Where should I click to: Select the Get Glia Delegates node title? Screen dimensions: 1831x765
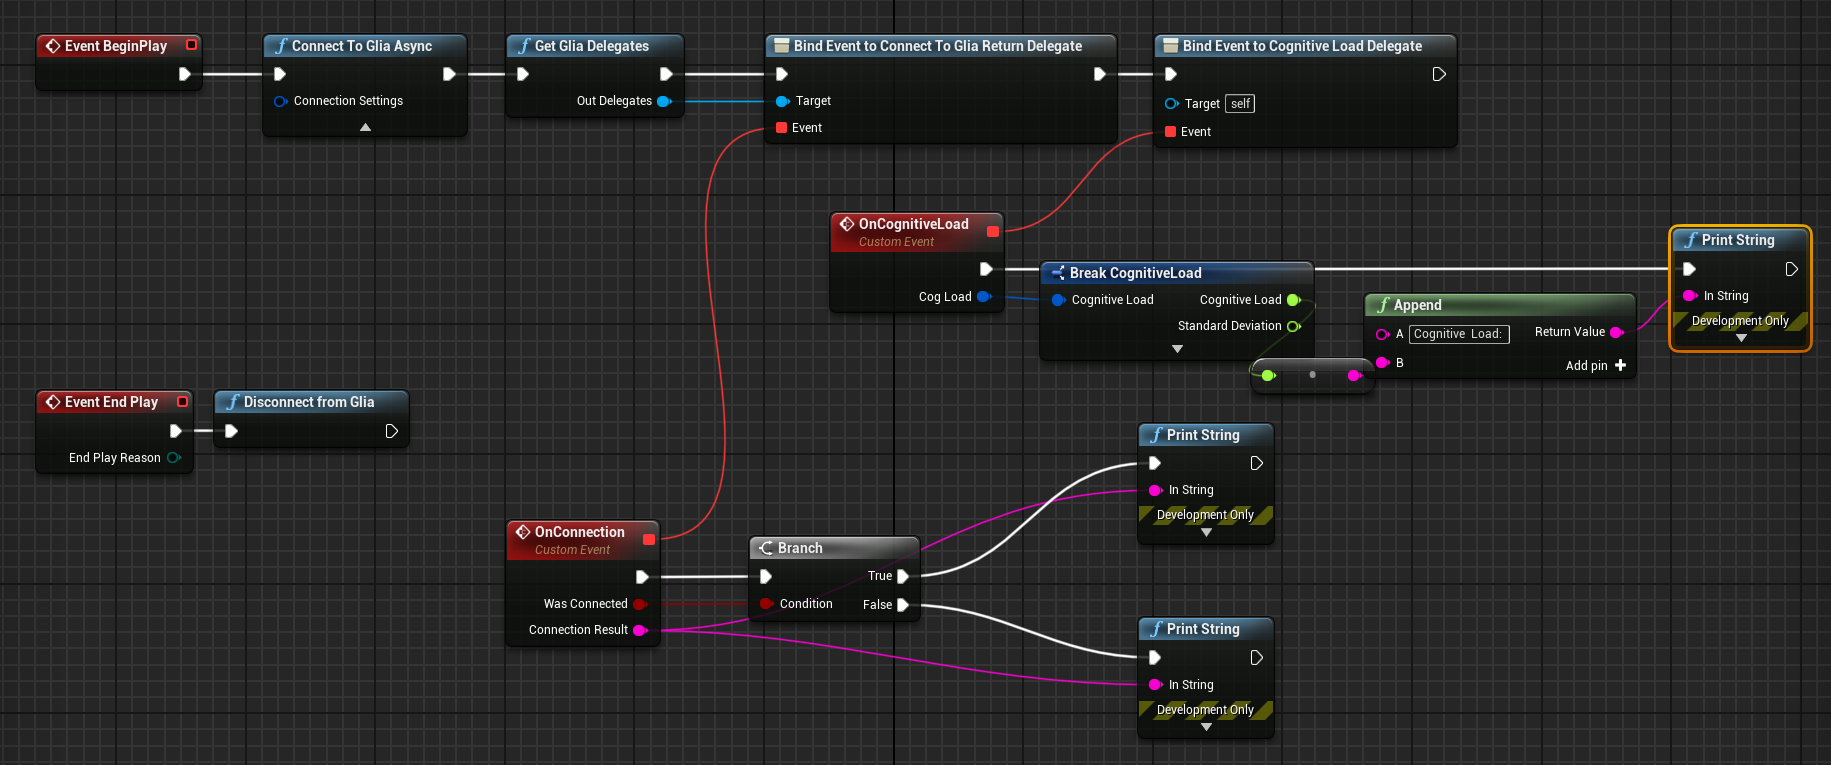click(x=591, y=46)
